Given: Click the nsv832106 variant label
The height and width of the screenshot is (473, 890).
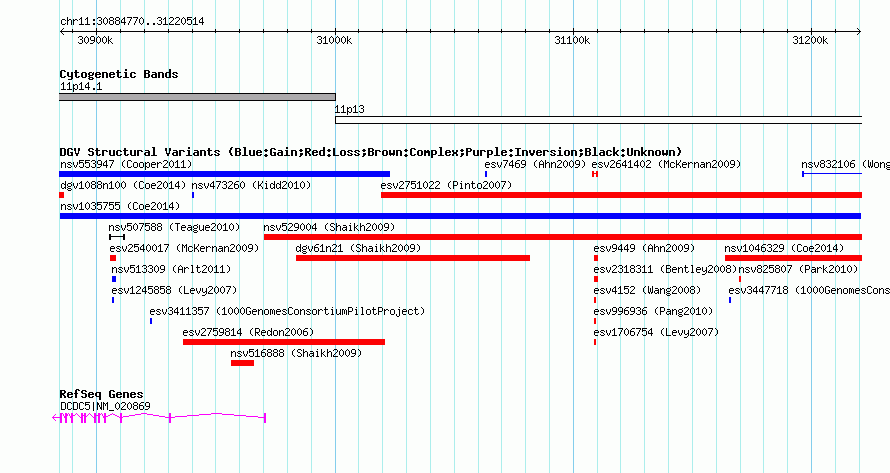Looking at the screenshot, I should tap(845, 164).
